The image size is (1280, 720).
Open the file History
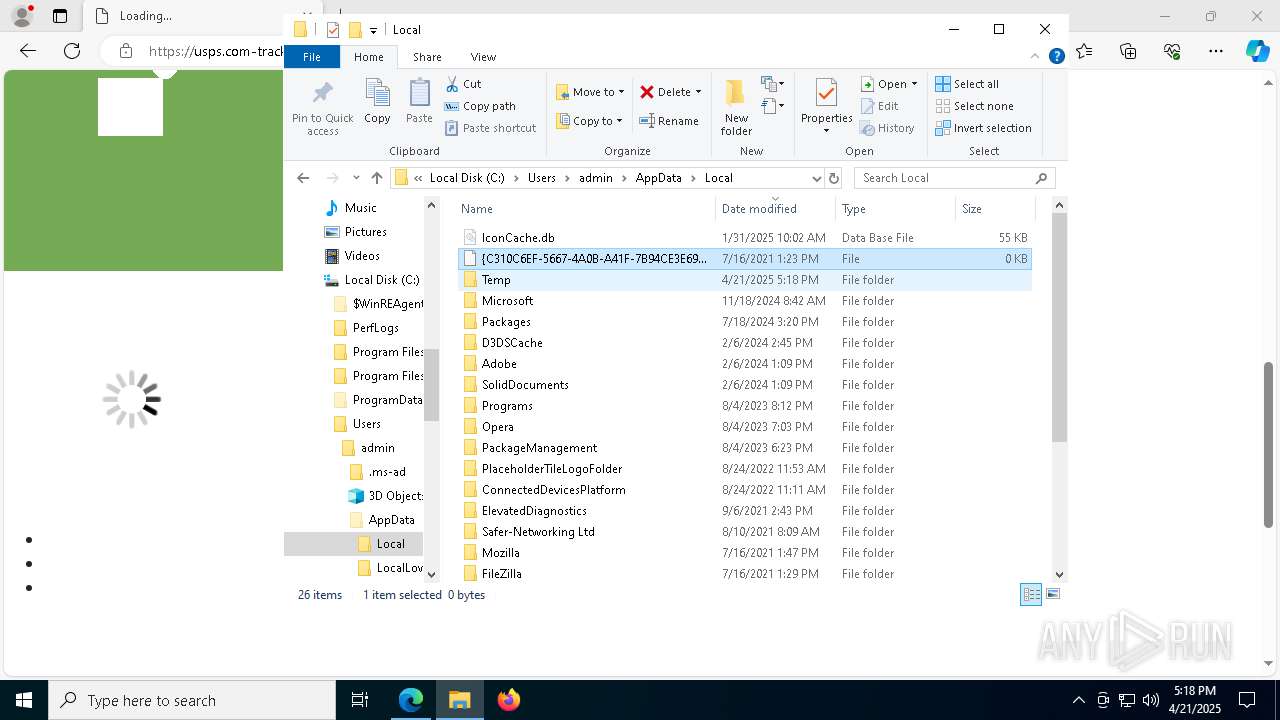point(886,128)
